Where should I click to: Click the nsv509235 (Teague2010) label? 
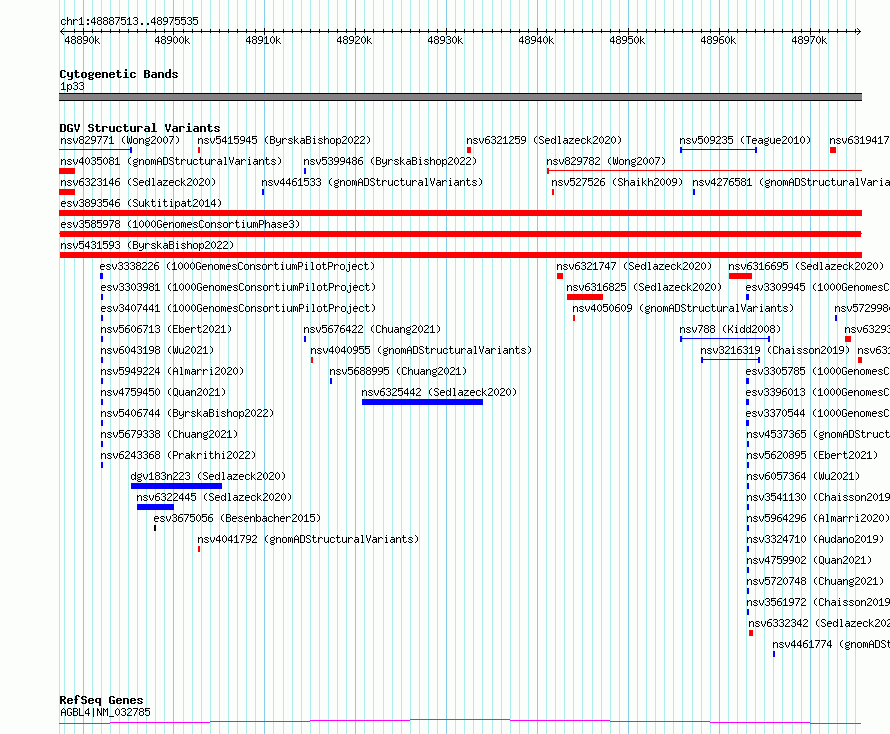pyautogui.click(x=745, y=140)
